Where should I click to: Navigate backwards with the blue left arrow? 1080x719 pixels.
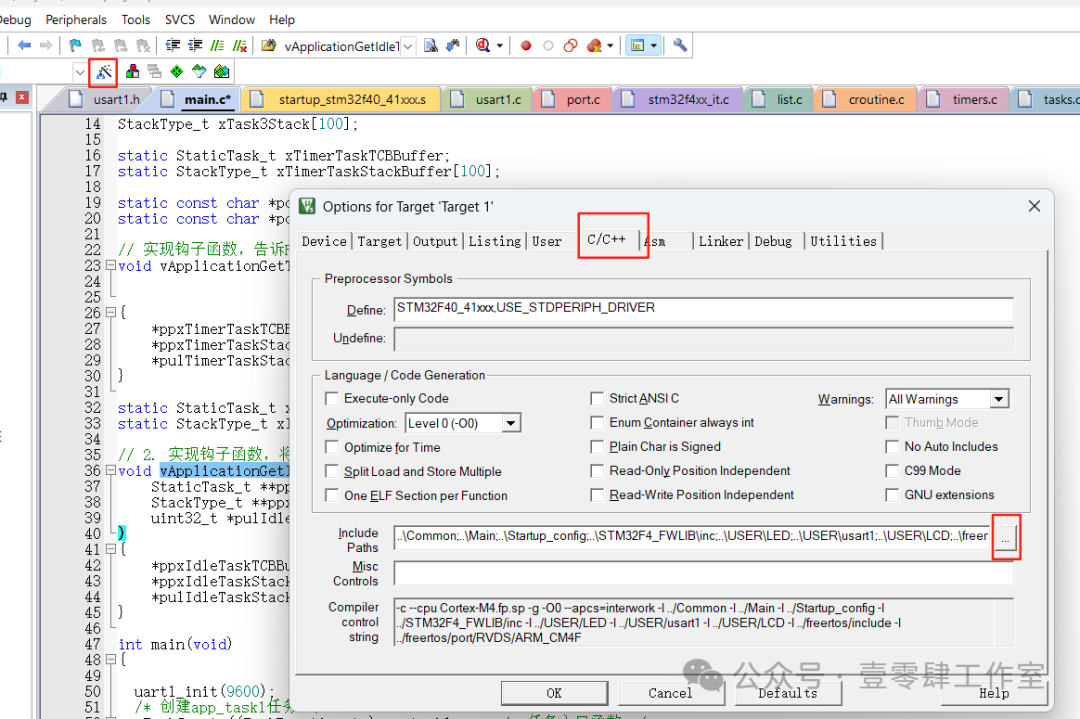tap(24, 45)
